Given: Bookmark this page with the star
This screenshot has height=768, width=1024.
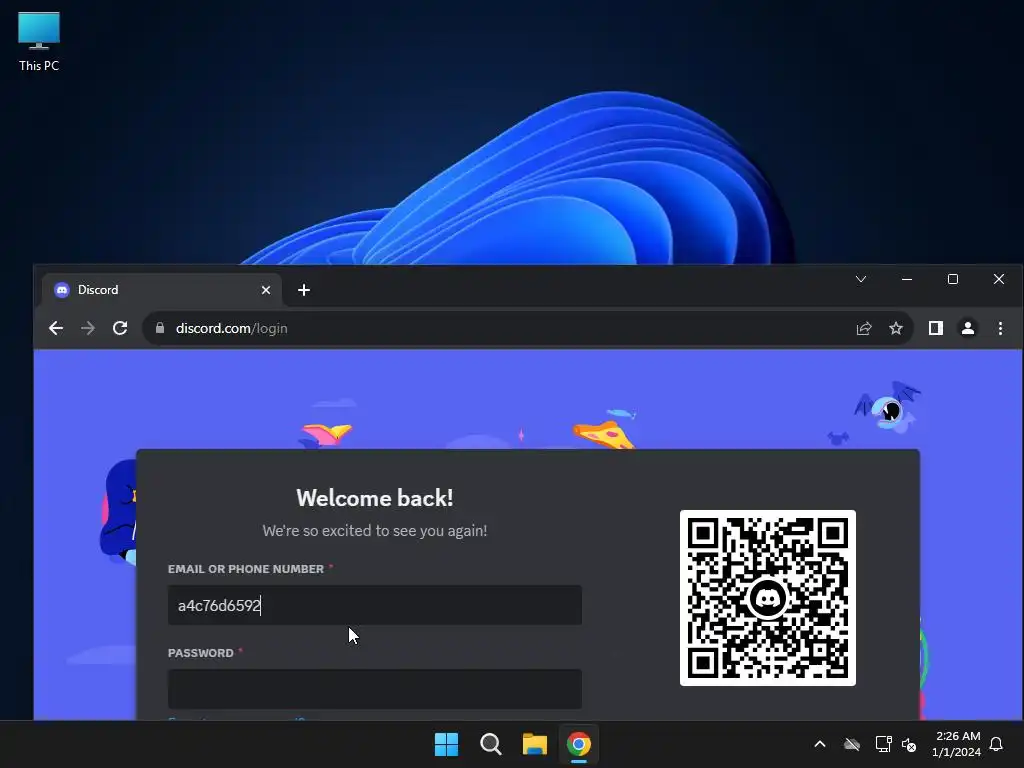Looking at the screenshot, I should pos(896,328).
